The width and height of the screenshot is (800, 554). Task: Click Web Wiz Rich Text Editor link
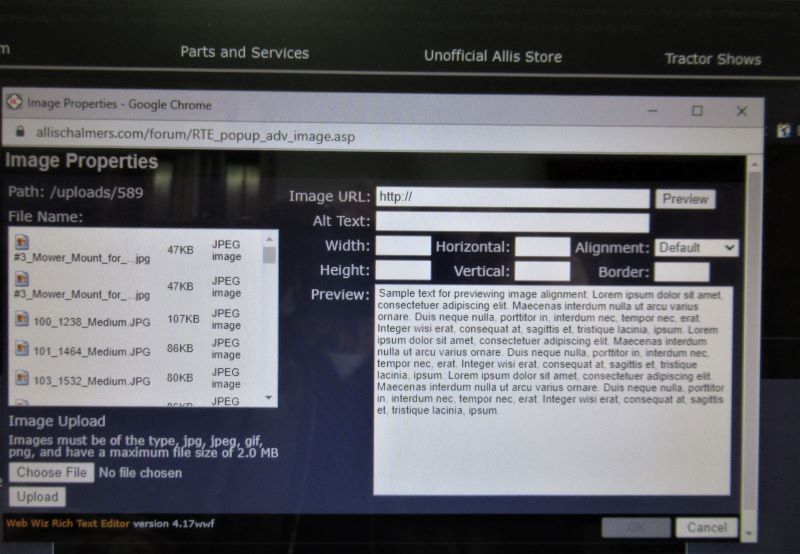pos(68,523)
